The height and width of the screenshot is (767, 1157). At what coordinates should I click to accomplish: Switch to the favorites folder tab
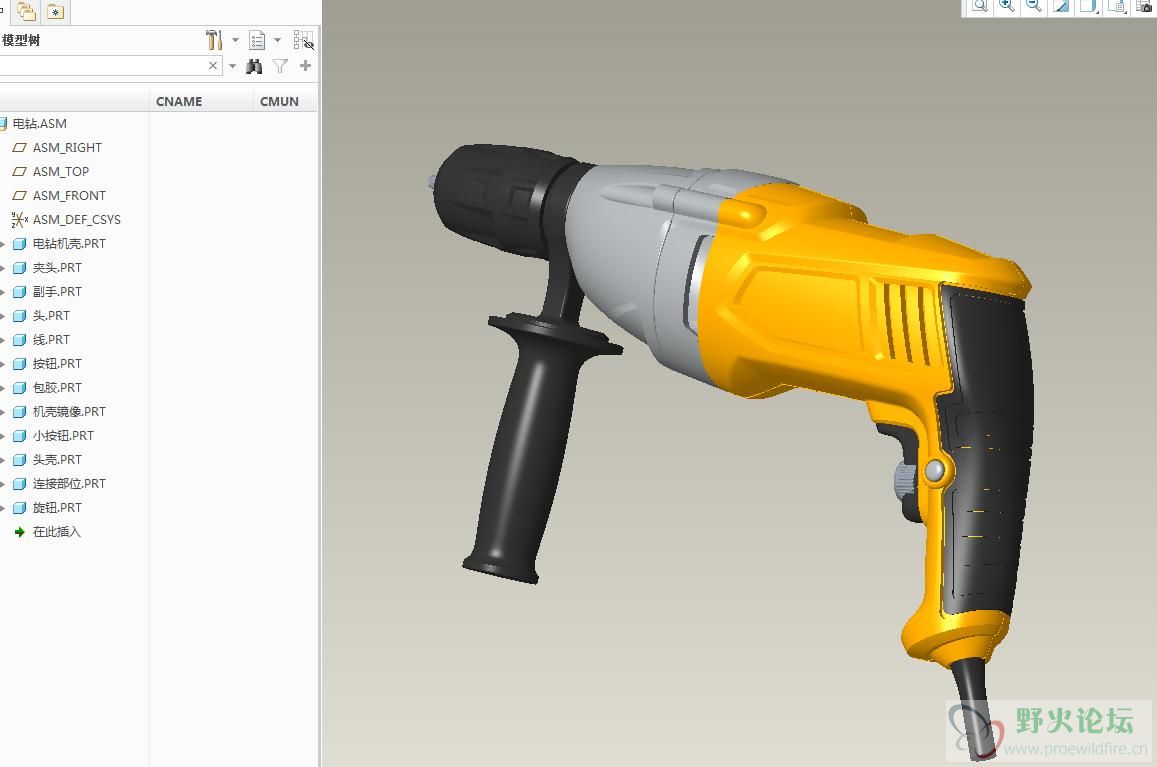pos(55,12)
